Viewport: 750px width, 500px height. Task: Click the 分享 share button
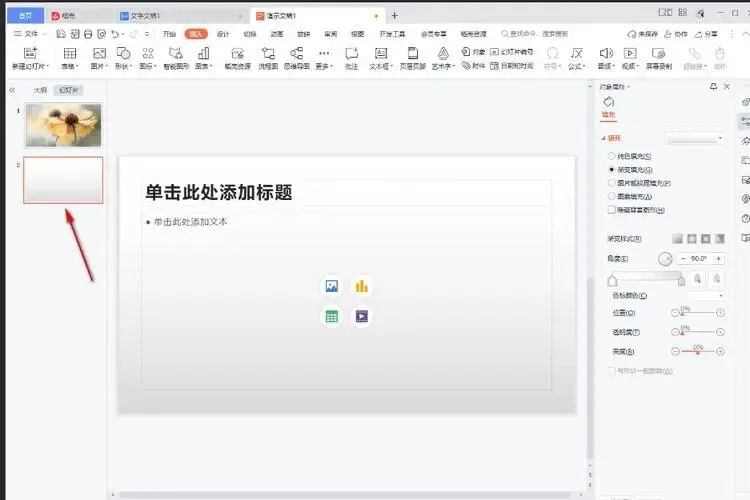[x=706, y=34]
